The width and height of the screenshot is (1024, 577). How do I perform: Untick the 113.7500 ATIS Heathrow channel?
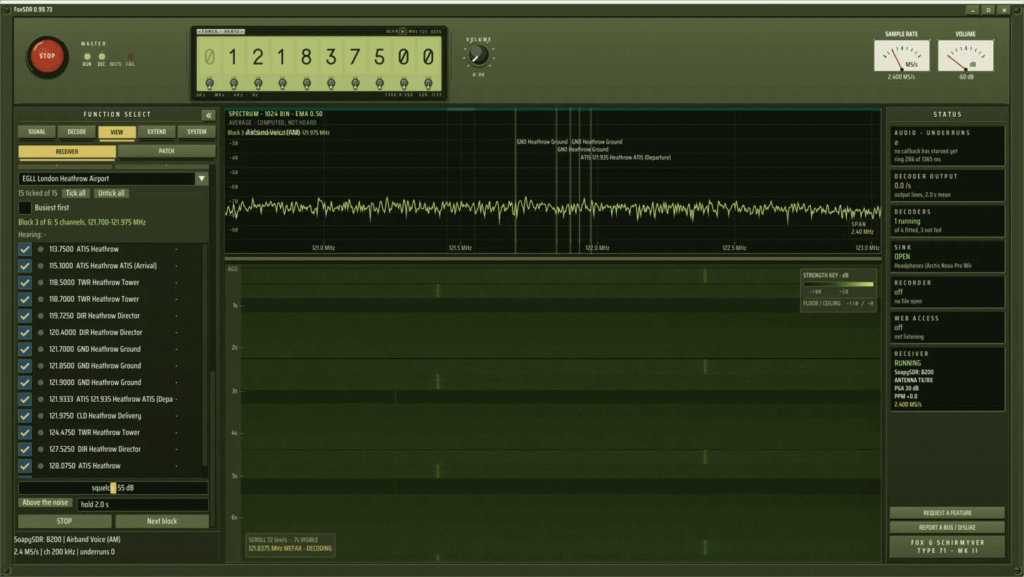point(25,249)
